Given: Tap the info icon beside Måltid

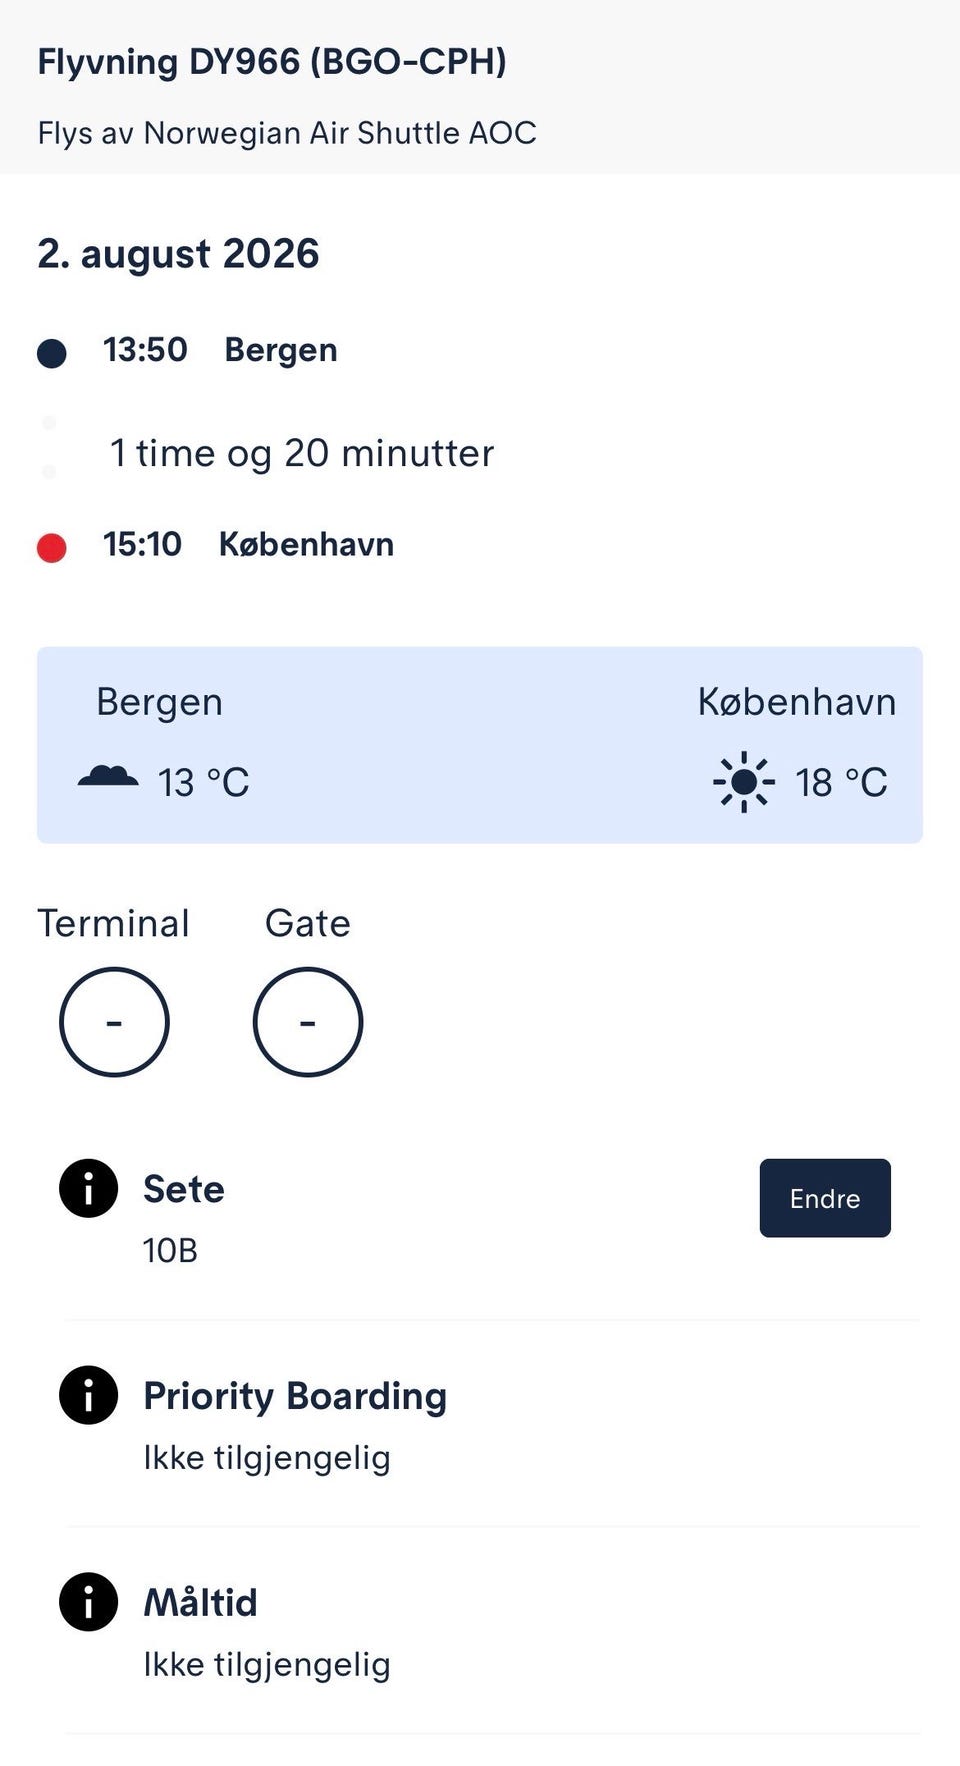Looking at the screenshot, I should [88, 1602].
